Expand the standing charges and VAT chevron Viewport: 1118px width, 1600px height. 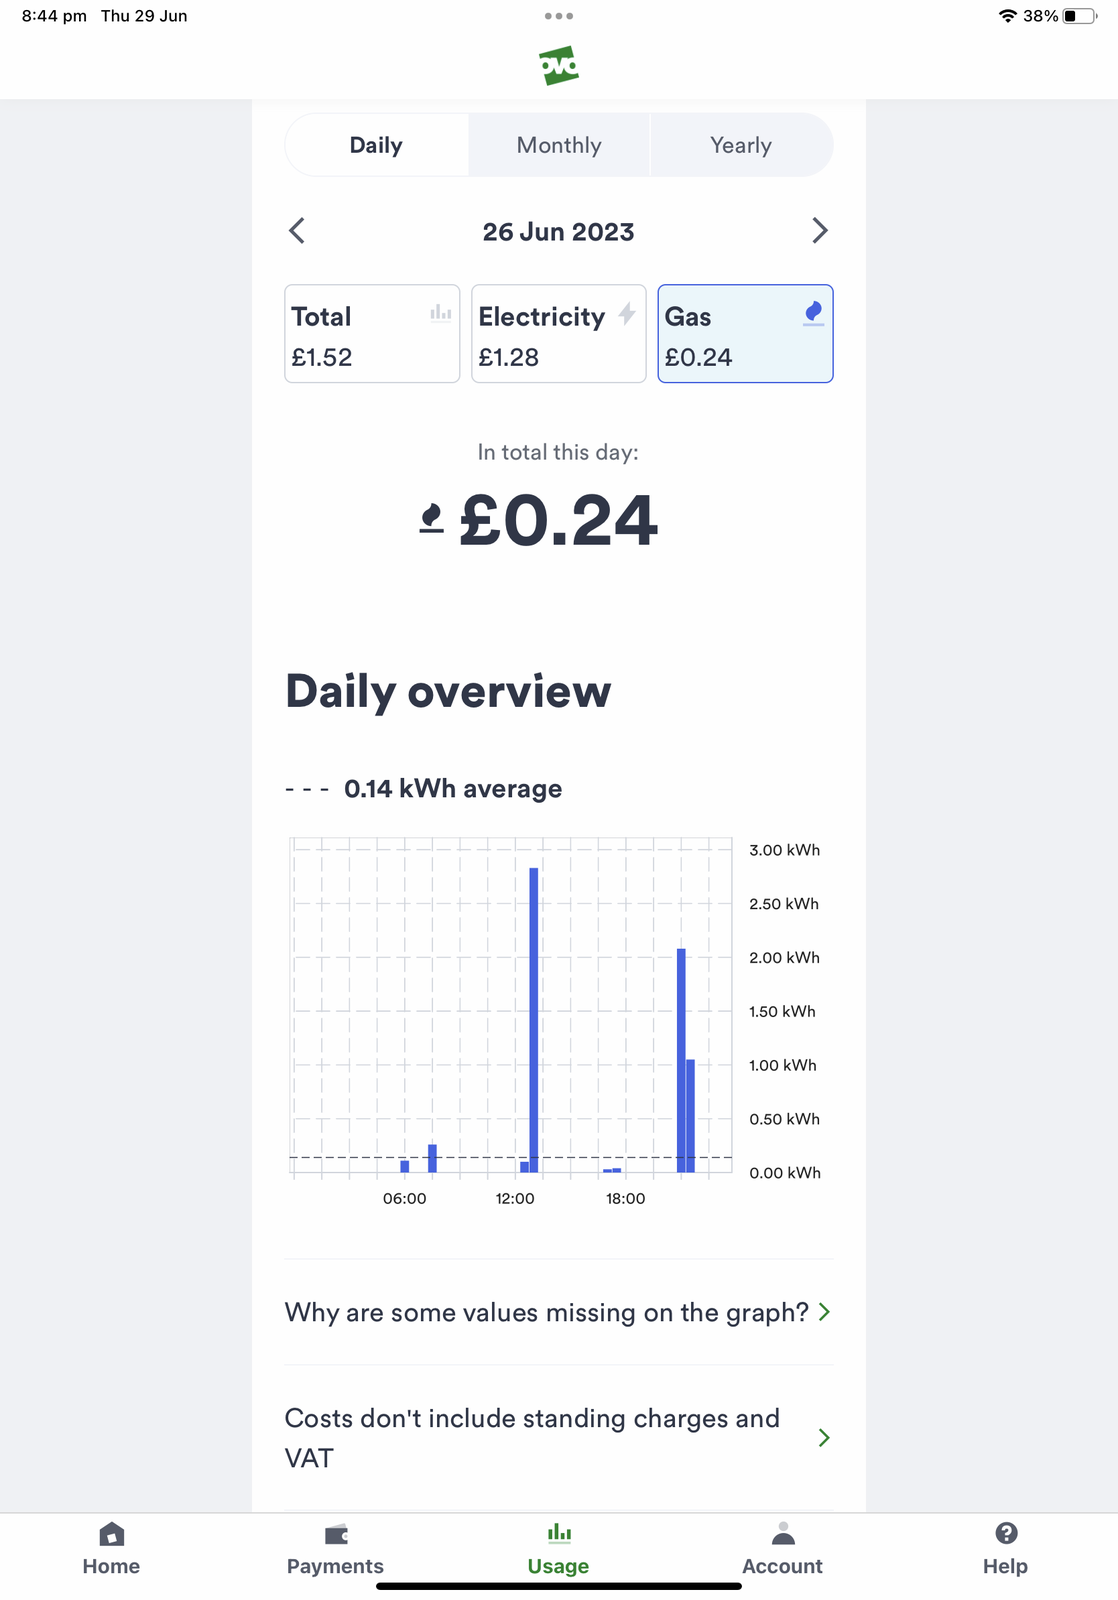824,1438
